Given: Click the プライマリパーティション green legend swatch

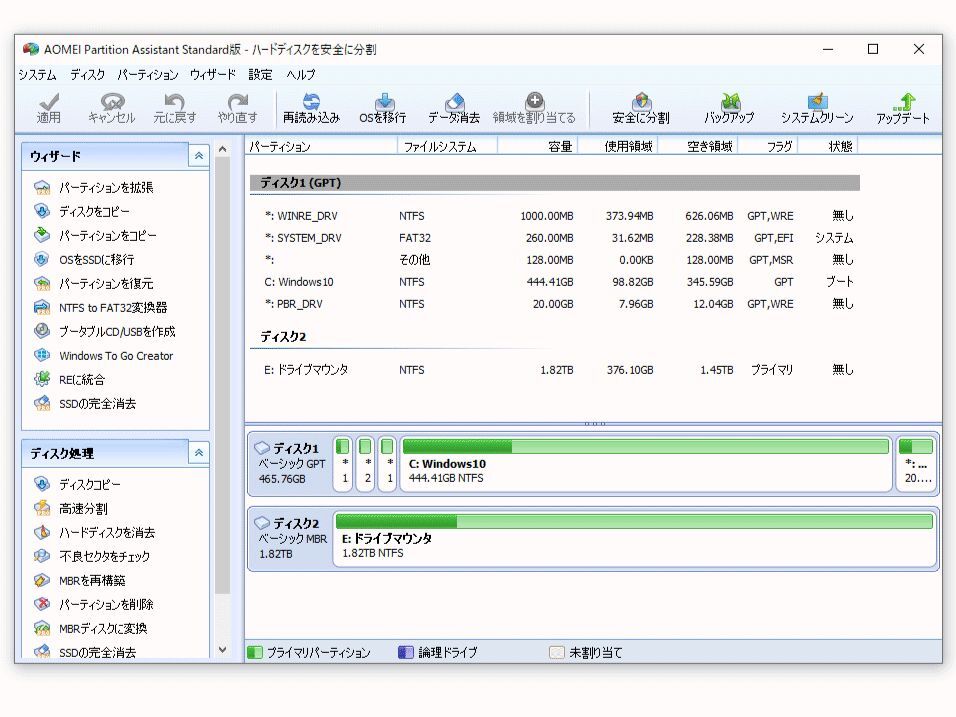Looking at the screenshot, I should (x=255, y=652).
